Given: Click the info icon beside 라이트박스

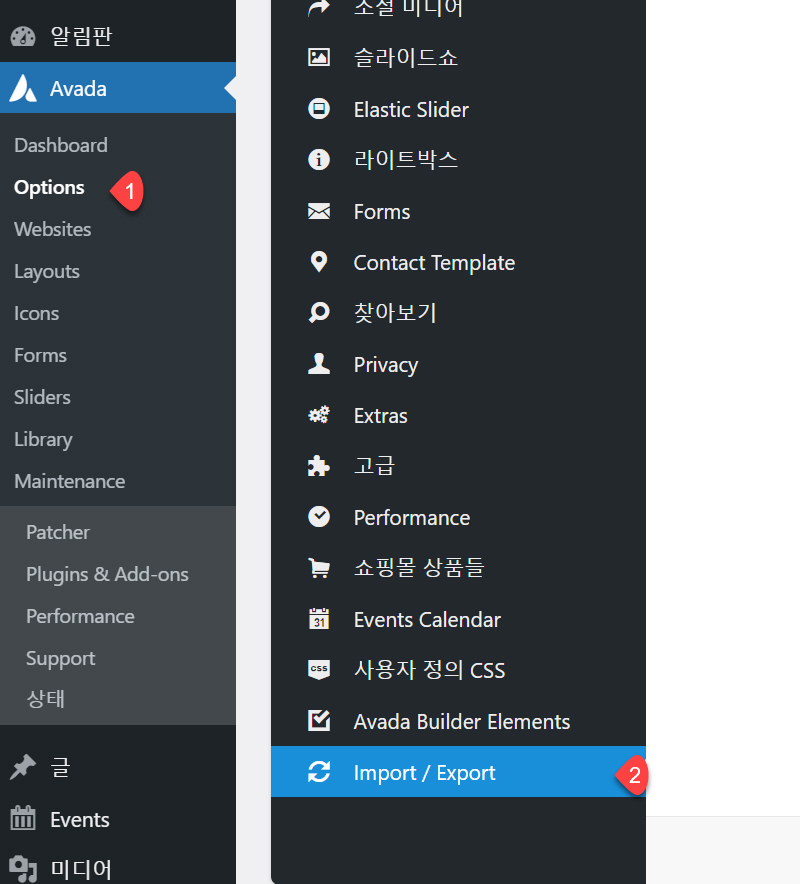Looking at the screenshot, I should (x=319, y=160).
